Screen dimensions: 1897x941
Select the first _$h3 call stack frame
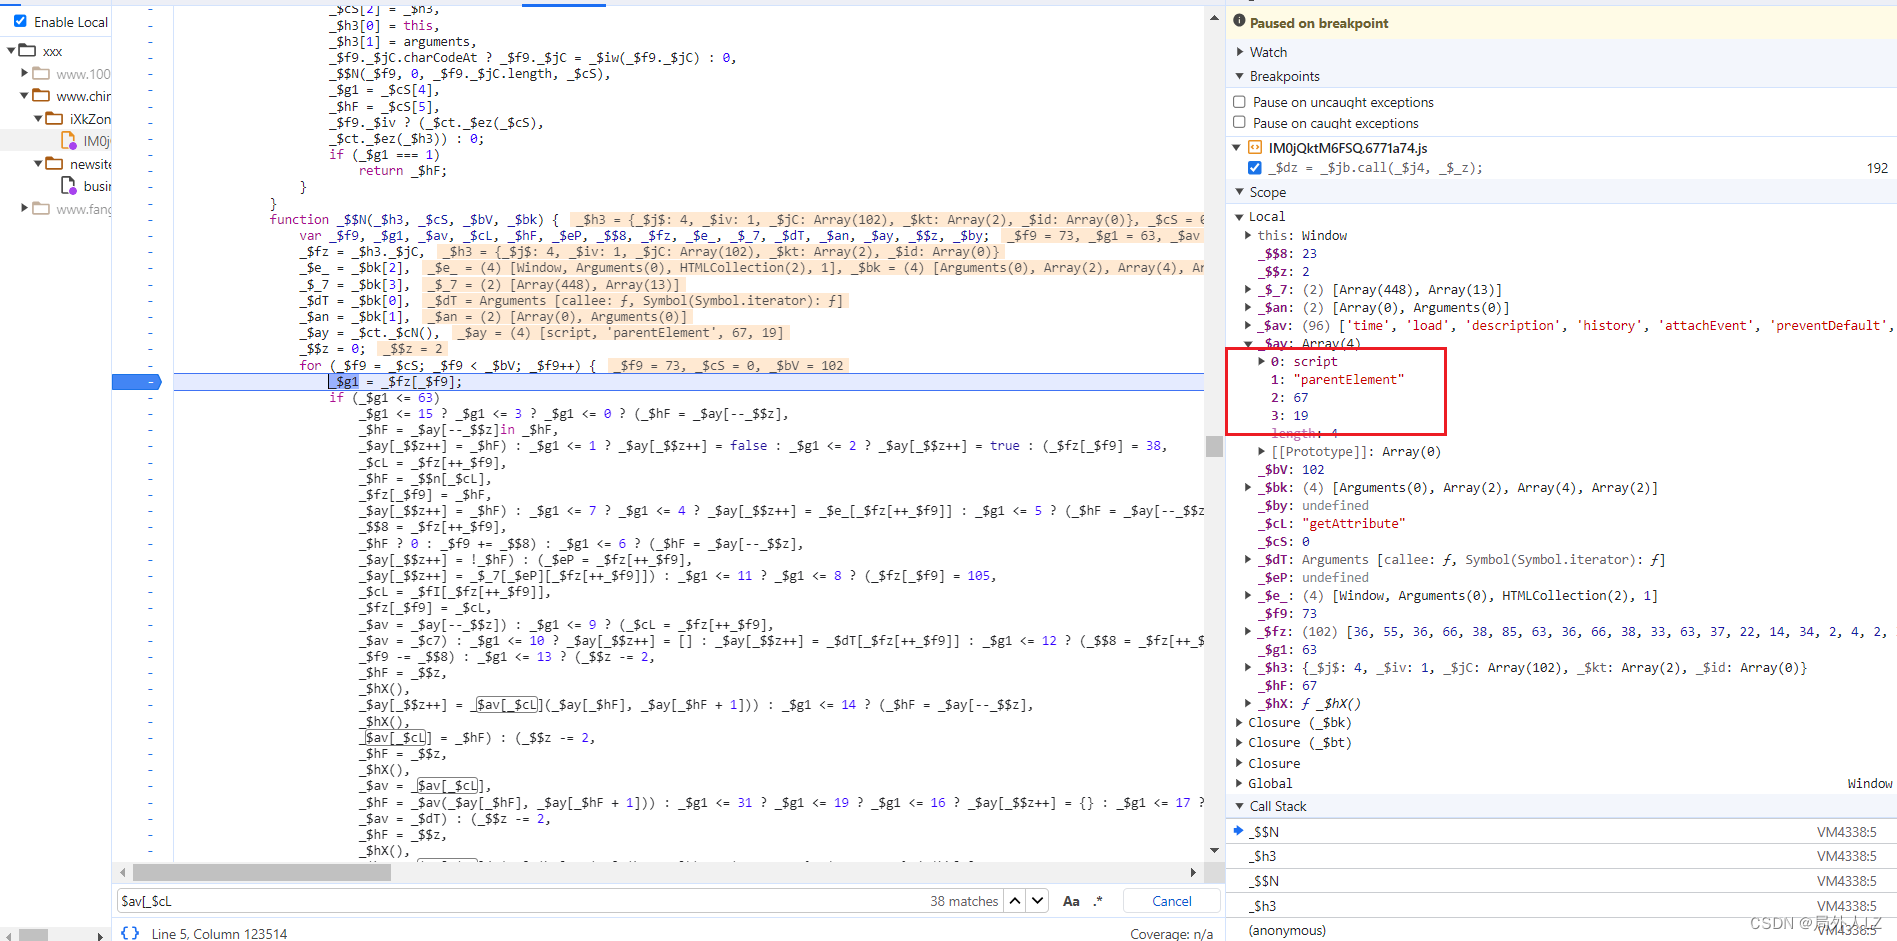1562,856
